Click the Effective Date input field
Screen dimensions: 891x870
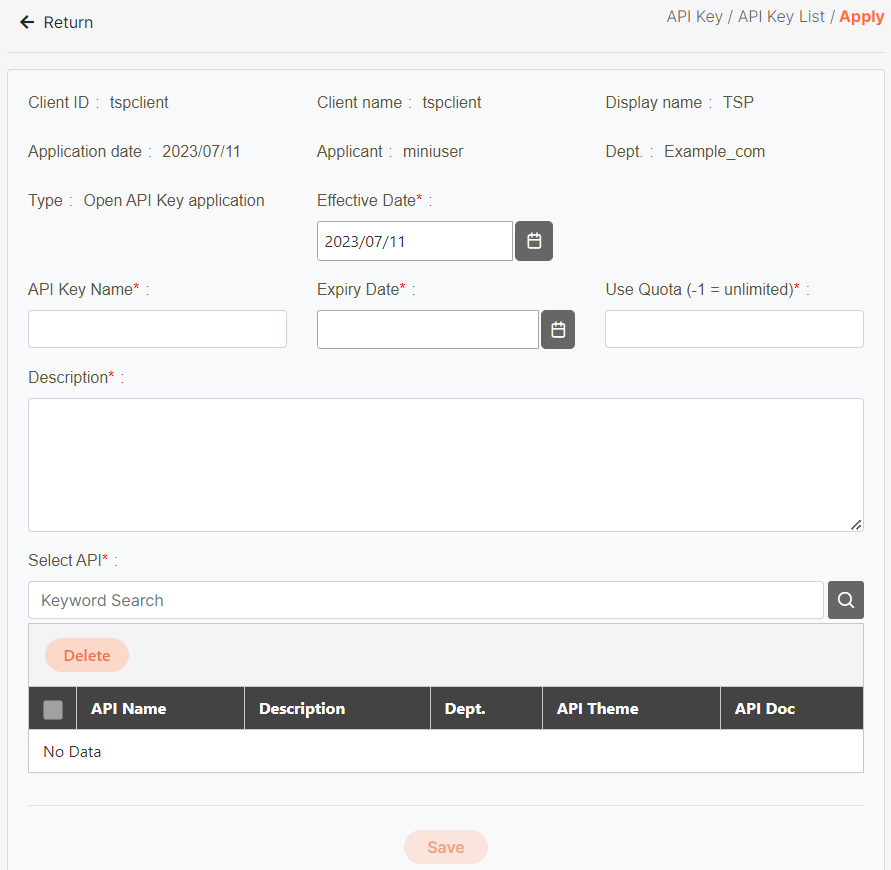tap(415, 241)
